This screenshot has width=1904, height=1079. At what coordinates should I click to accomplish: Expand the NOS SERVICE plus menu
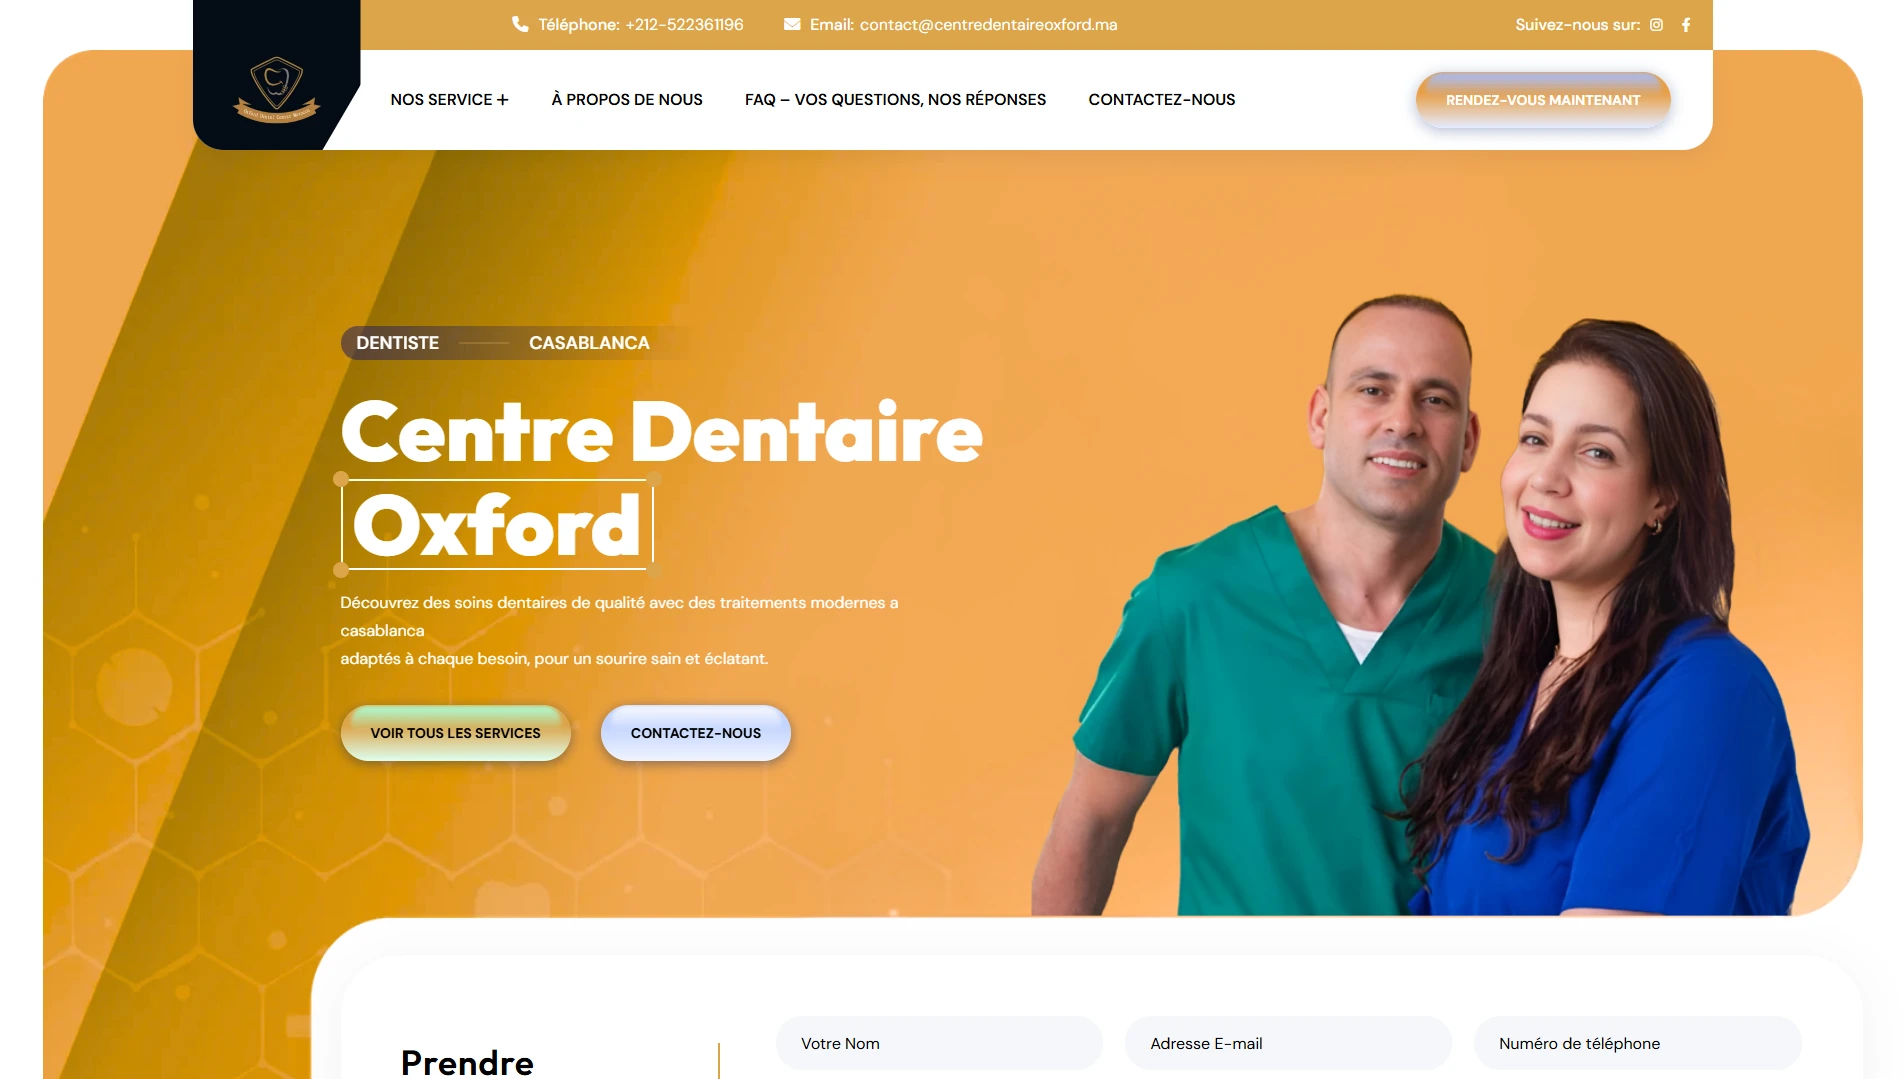450,100
